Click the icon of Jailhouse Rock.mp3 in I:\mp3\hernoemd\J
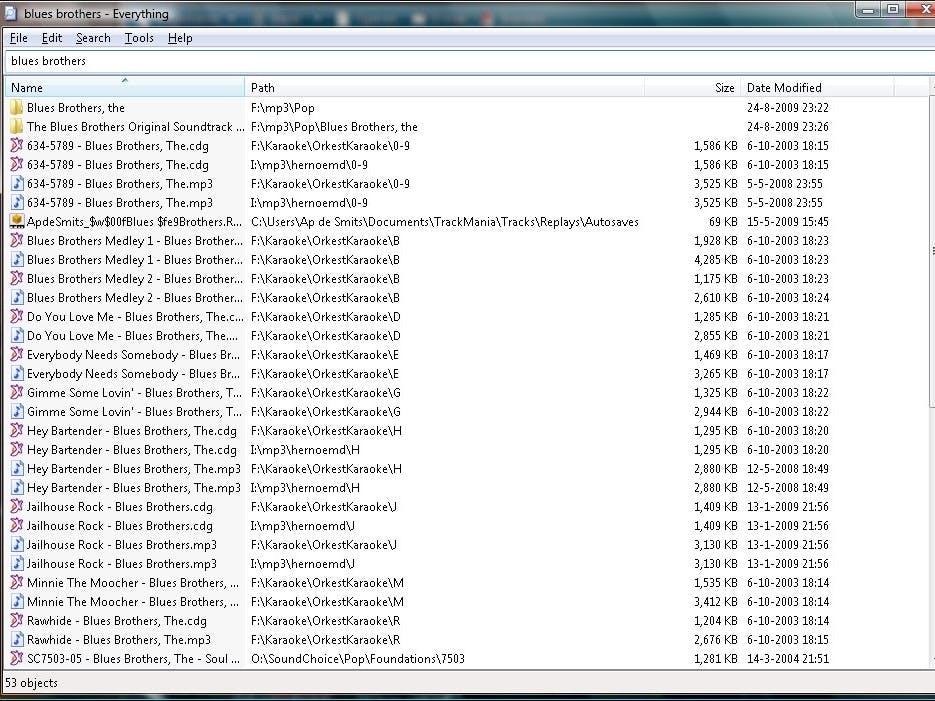 tap(17, 564)
